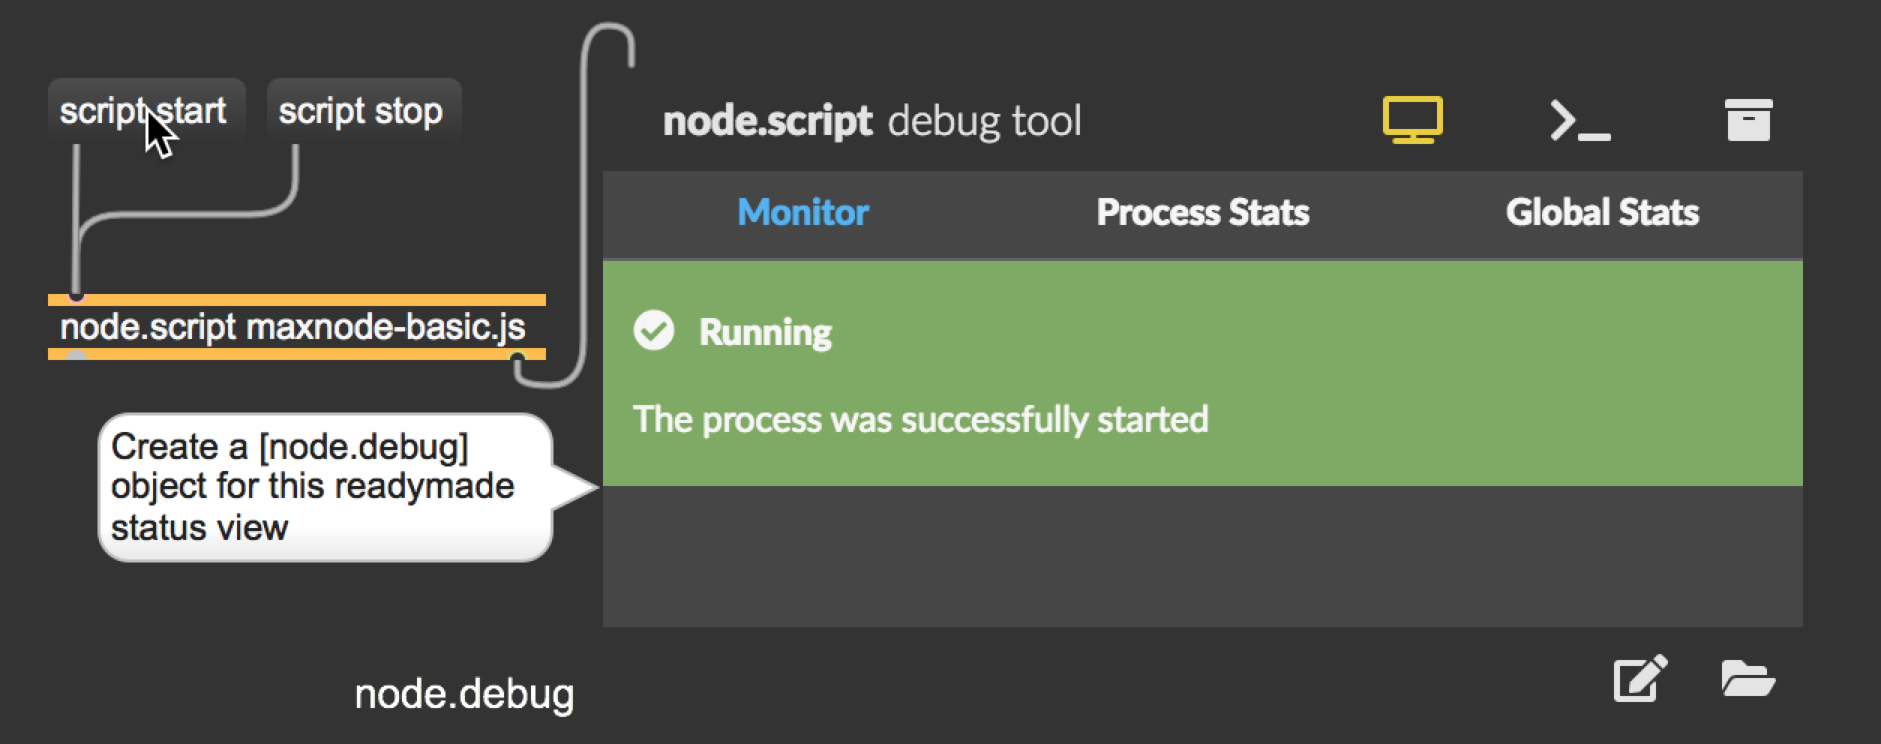The height and width of the screenshot is (744, 1881).
Task: Click the node.script left outlet
Action: (x=76, y=356)
